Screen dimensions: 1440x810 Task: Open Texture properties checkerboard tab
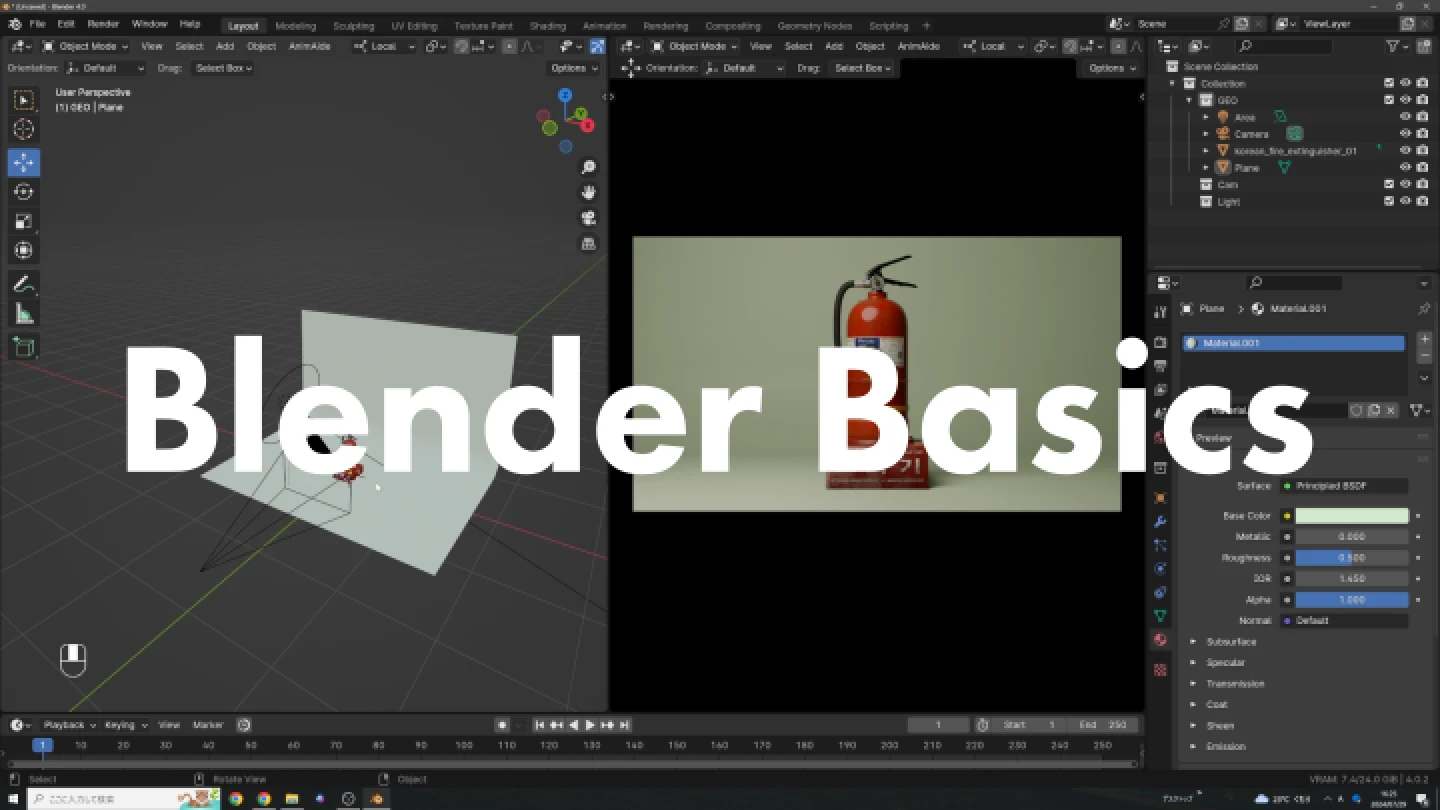1160,670
